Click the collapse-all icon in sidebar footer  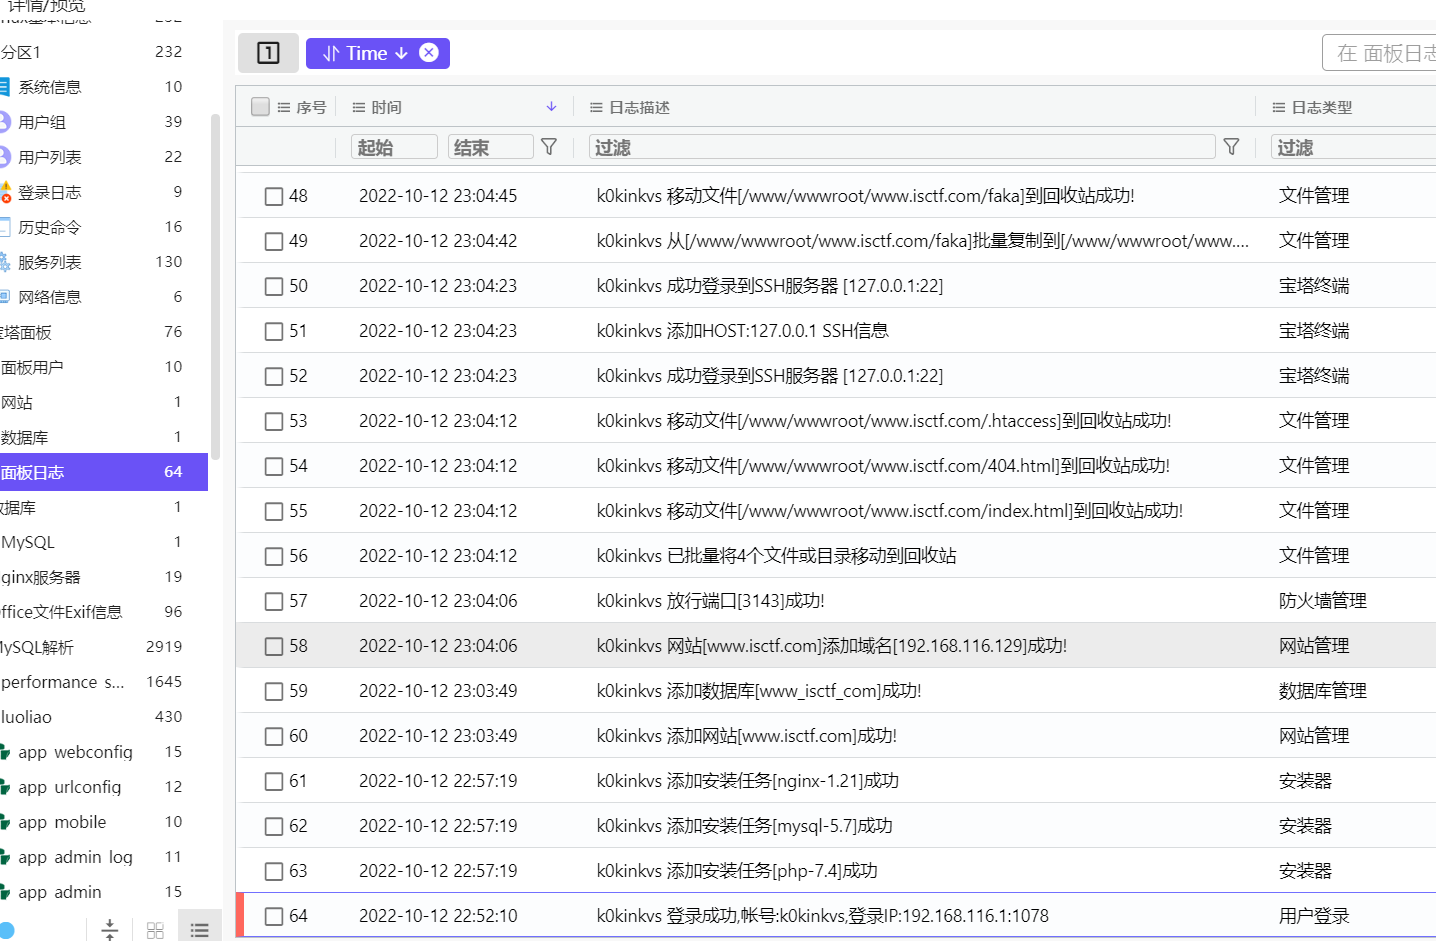coord(110,930)
